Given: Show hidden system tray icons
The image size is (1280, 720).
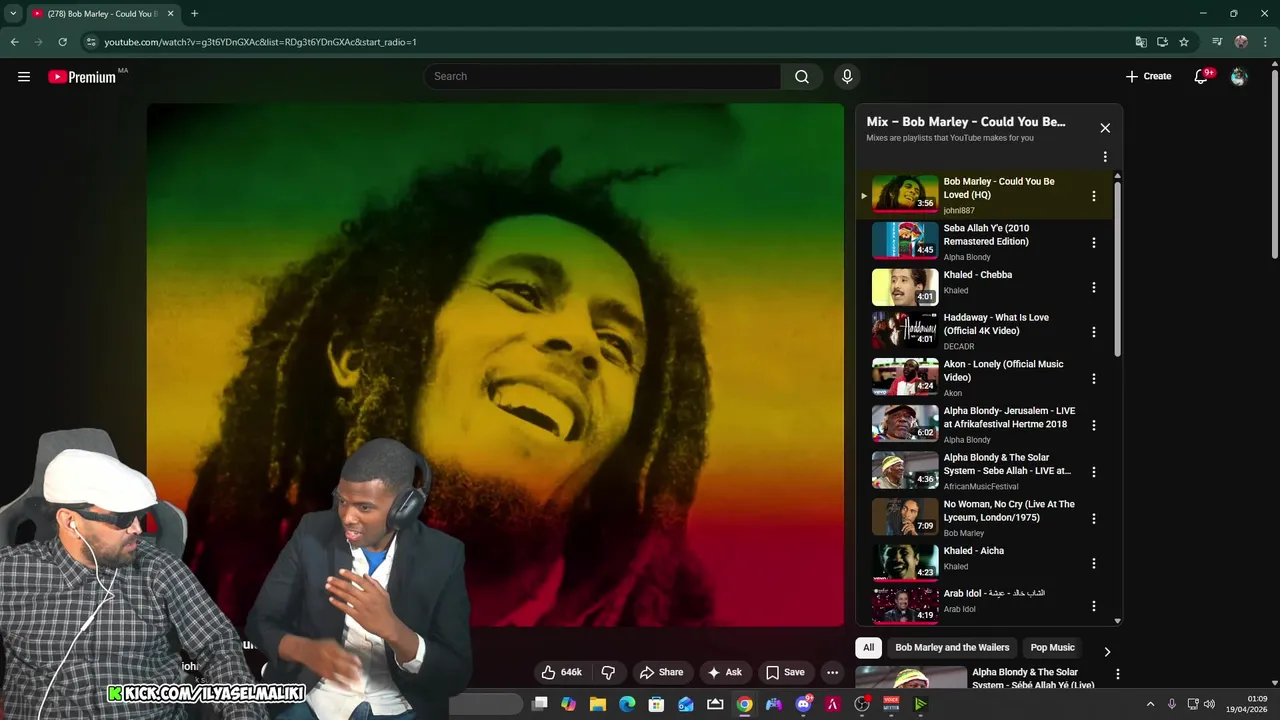Looking at the screenshot, I should coord(1150,704).
